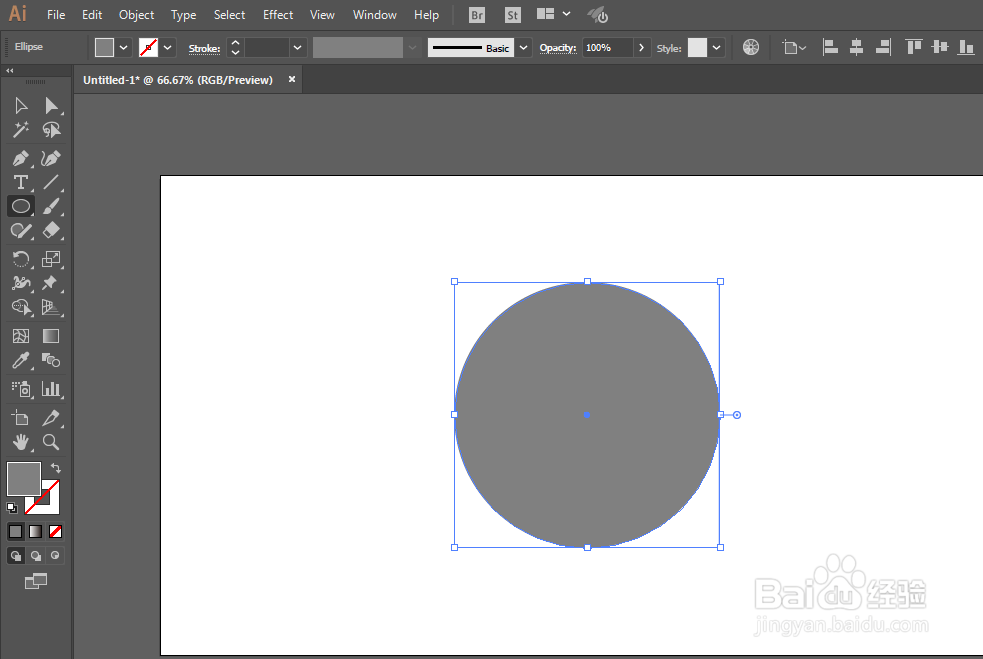983x659 pixels.
Task: Select the Gradient tool
Action: pyautogui.click(x=51, y=336)
